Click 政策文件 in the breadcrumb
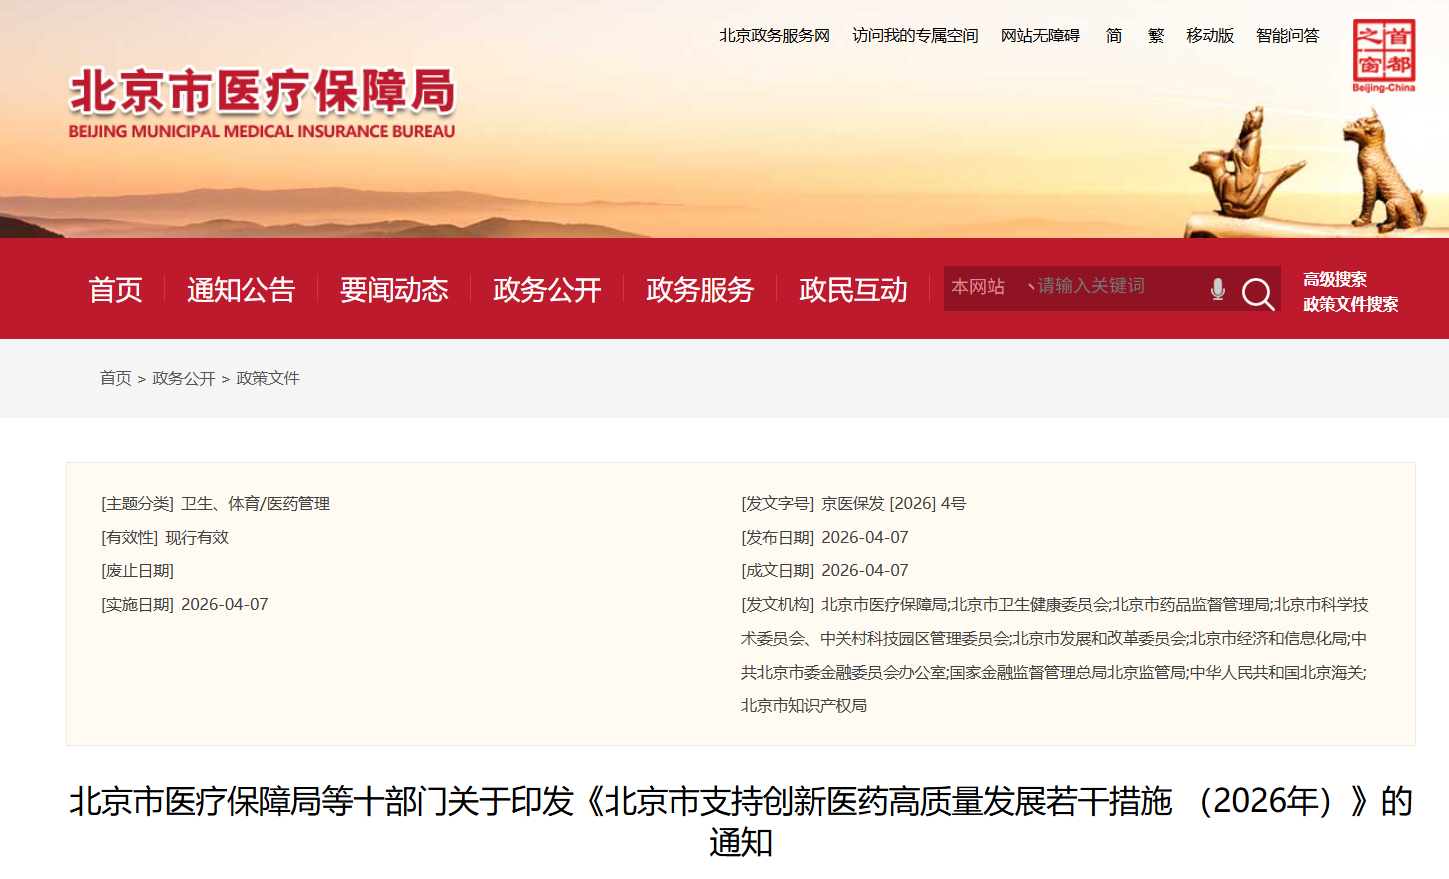This screenshot has height=879, width=1449. [x=268, y=378]
